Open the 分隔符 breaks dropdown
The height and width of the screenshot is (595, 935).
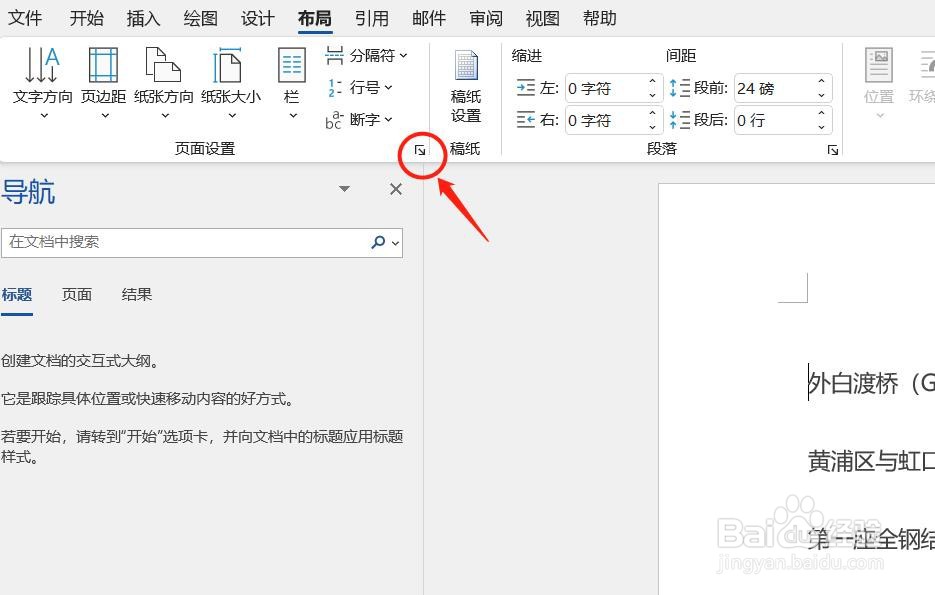(x=366, y=55)
